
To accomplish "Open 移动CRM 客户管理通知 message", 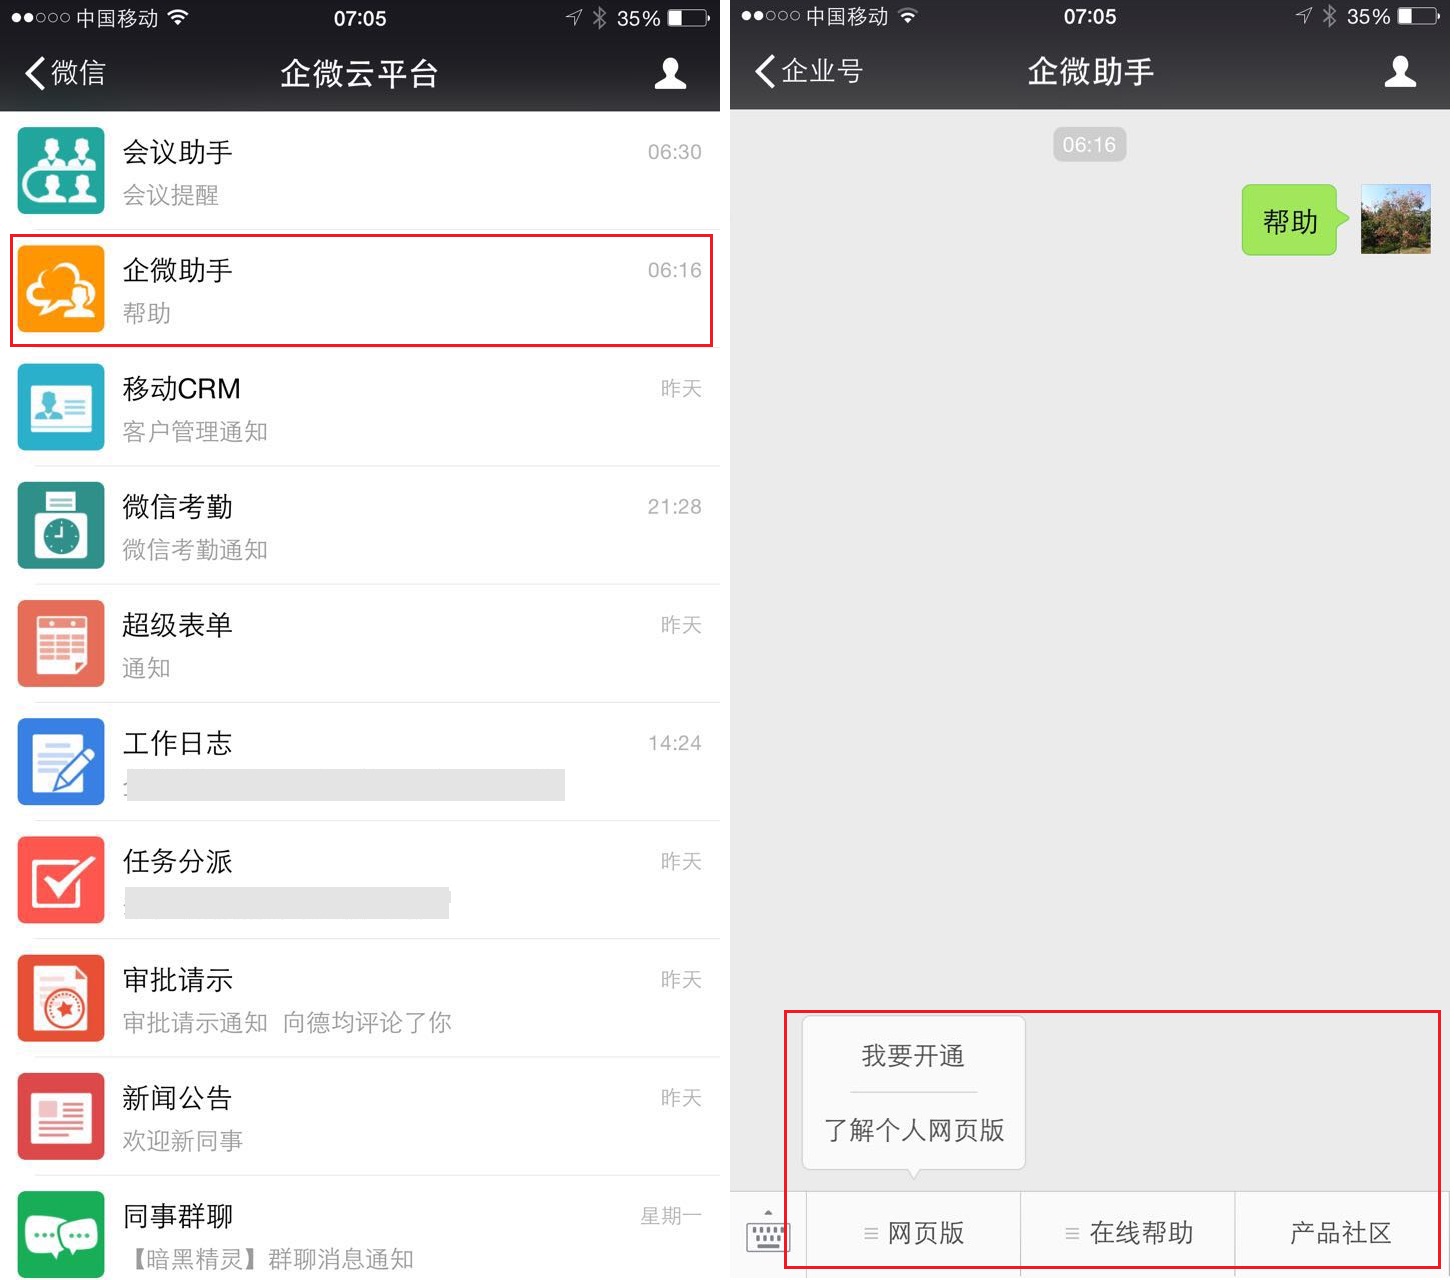I will [x=195, y=432].
